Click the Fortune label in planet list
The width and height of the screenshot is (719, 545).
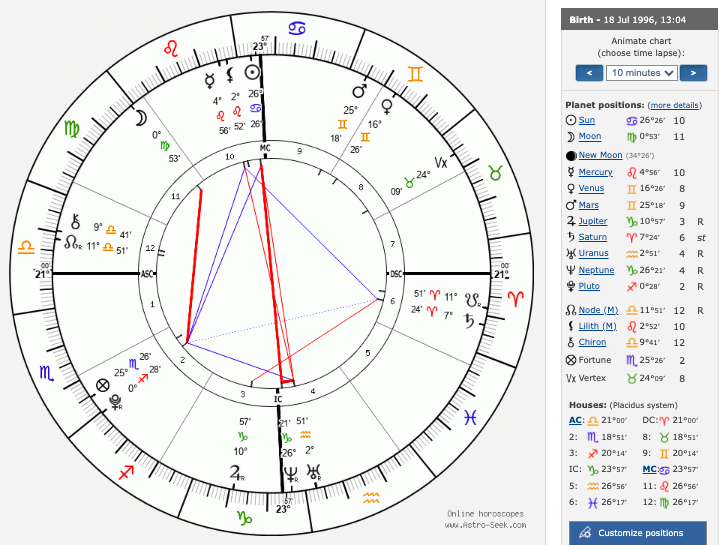click(595, 360)
